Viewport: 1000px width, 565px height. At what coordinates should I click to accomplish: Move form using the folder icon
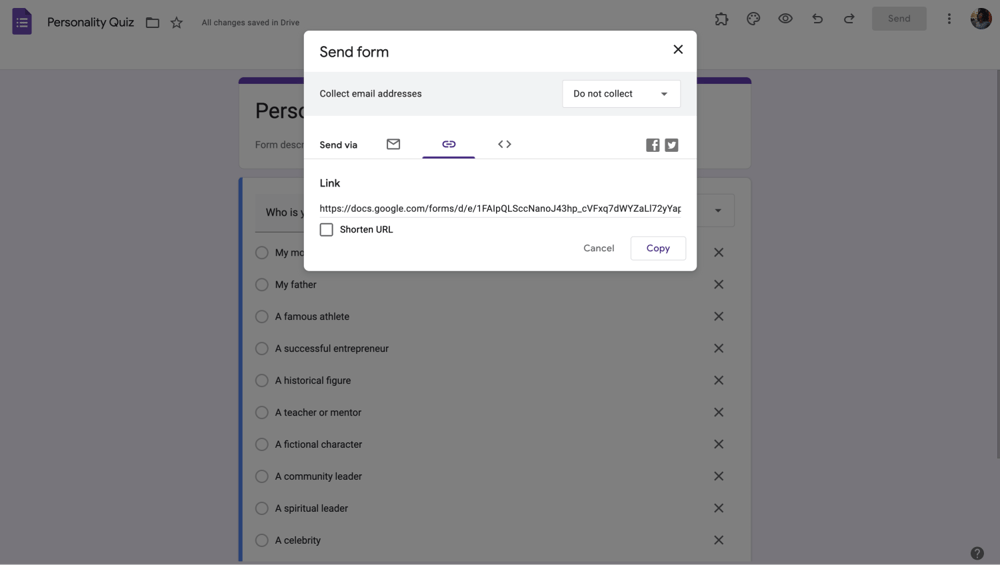(152, 22)
